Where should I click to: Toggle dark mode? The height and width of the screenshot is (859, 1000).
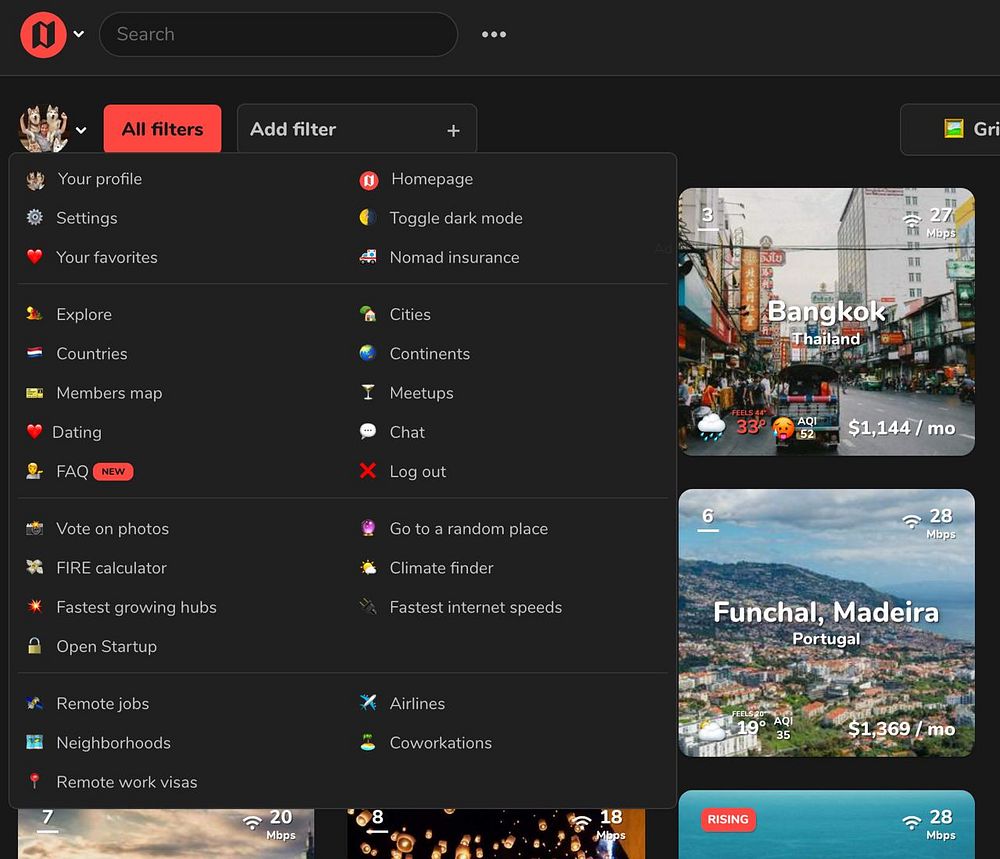(x=455, y=218)
